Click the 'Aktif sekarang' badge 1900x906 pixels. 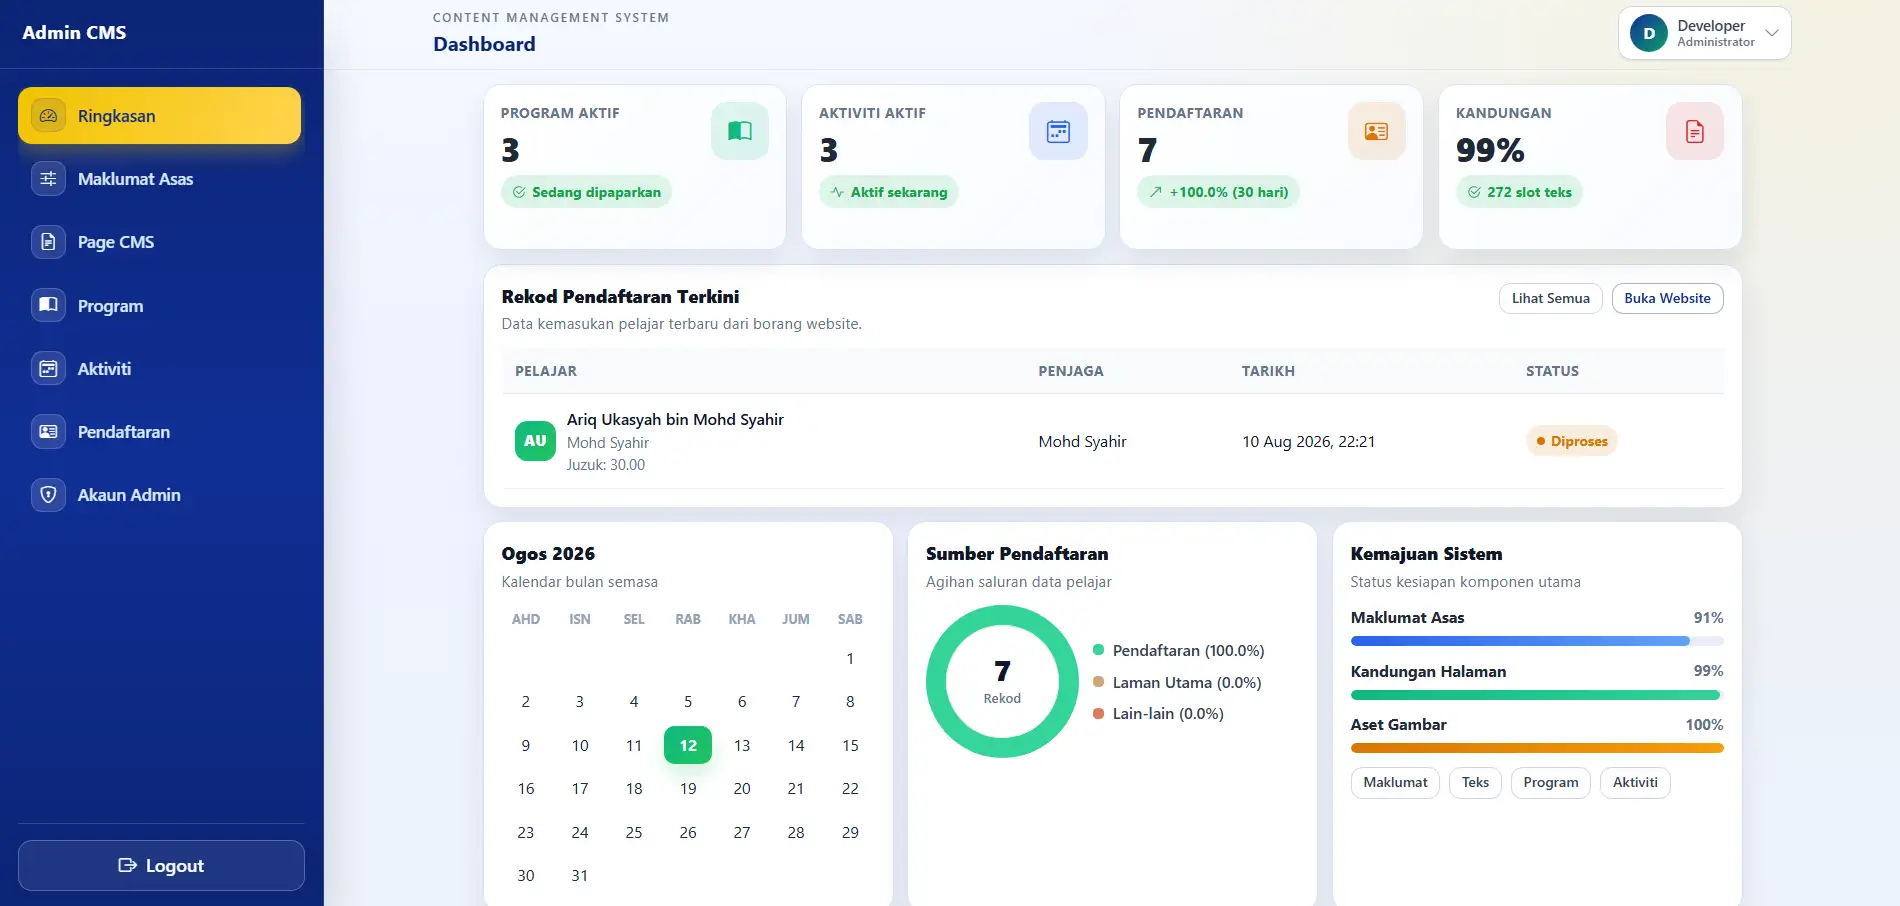click(889, 192)
